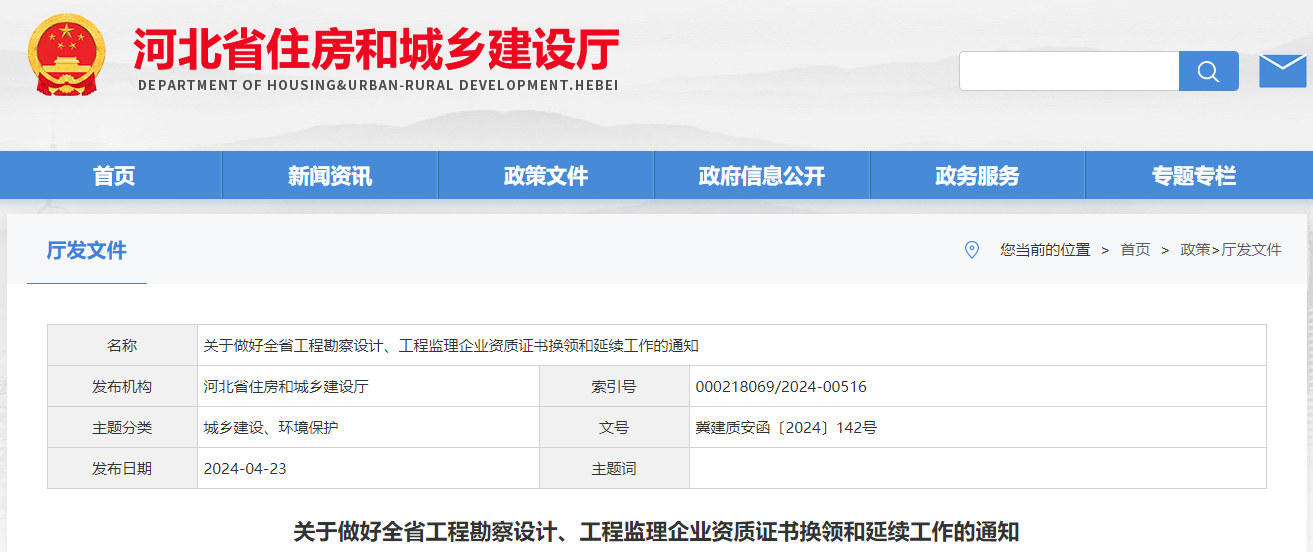This screenshot has width=1313, height=552.
Task: Open the 政务服务 navigation menu
Action: [x=977, y=176]
